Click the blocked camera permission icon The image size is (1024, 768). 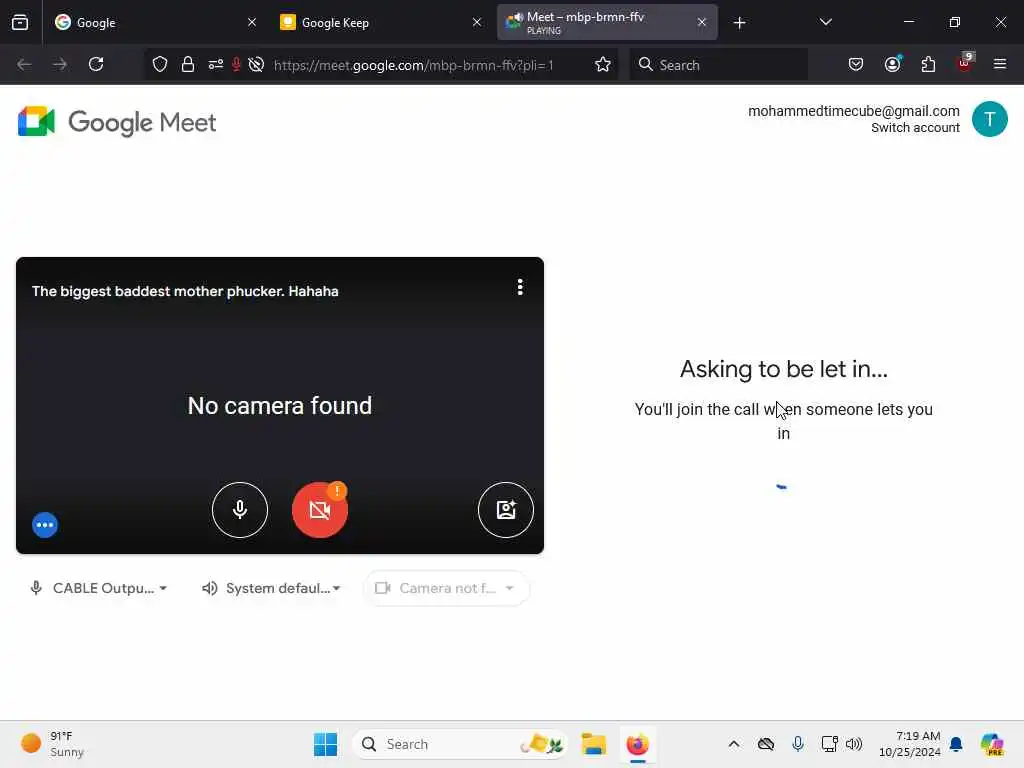coord(257,64)
